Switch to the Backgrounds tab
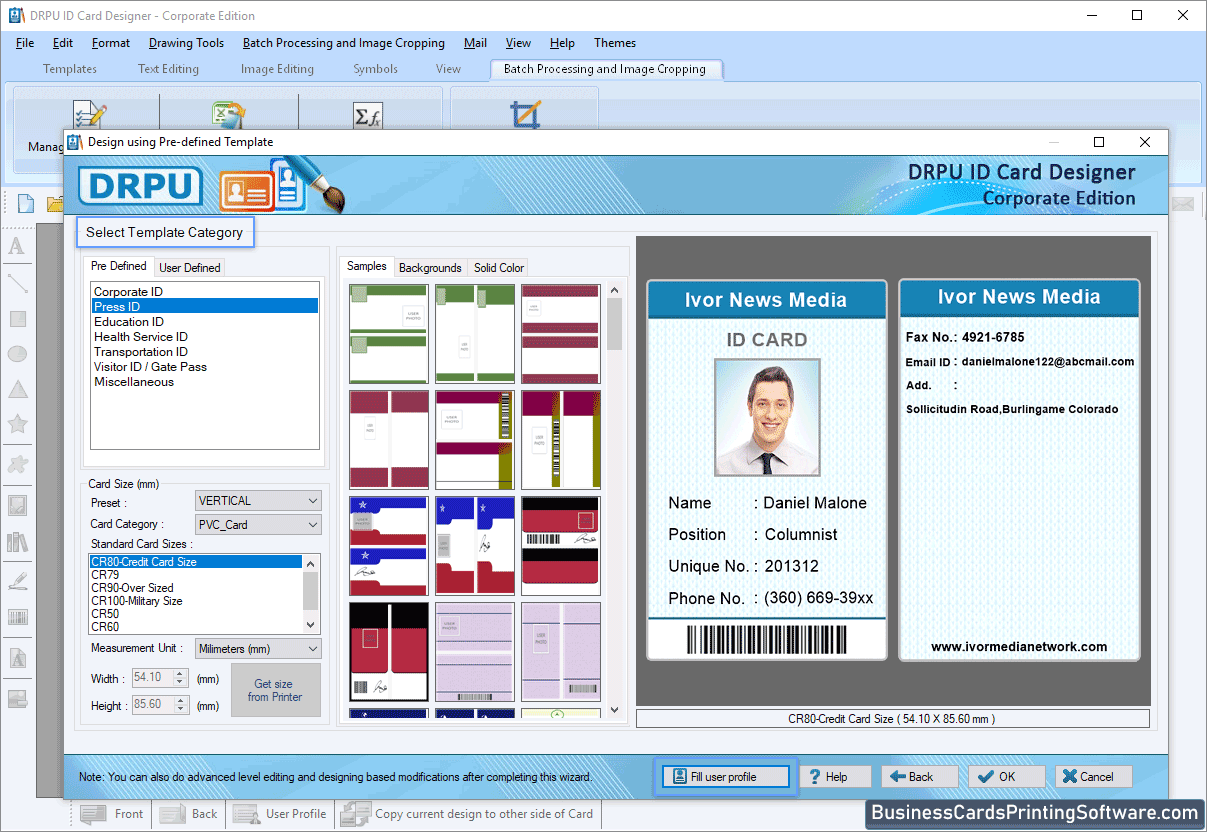1207x832 pixels. click(x=430, y=268)
